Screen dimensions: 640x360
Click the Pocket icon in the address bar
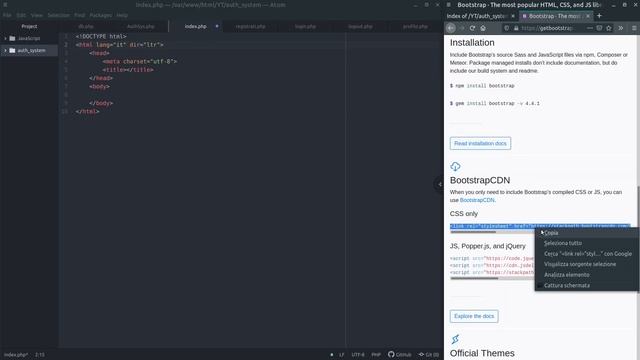[599, 28]
